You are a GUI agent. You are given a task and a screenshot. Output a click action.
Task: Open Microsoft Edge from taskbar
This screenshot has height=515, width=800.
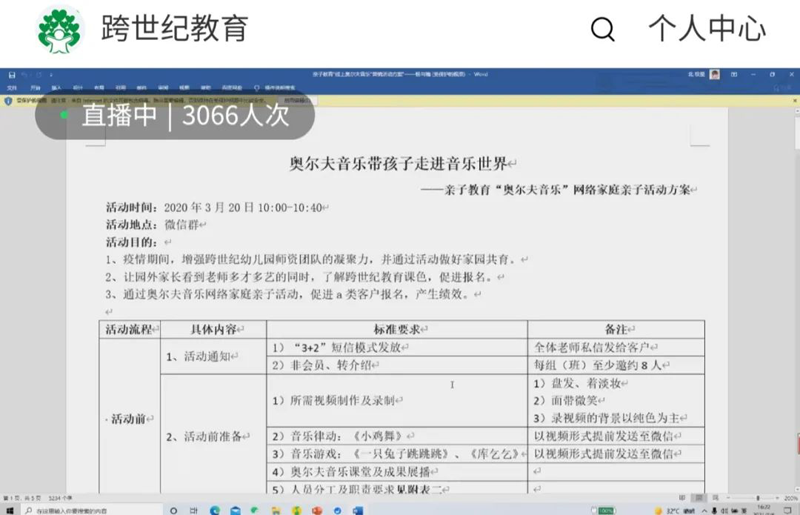[215, 510]
